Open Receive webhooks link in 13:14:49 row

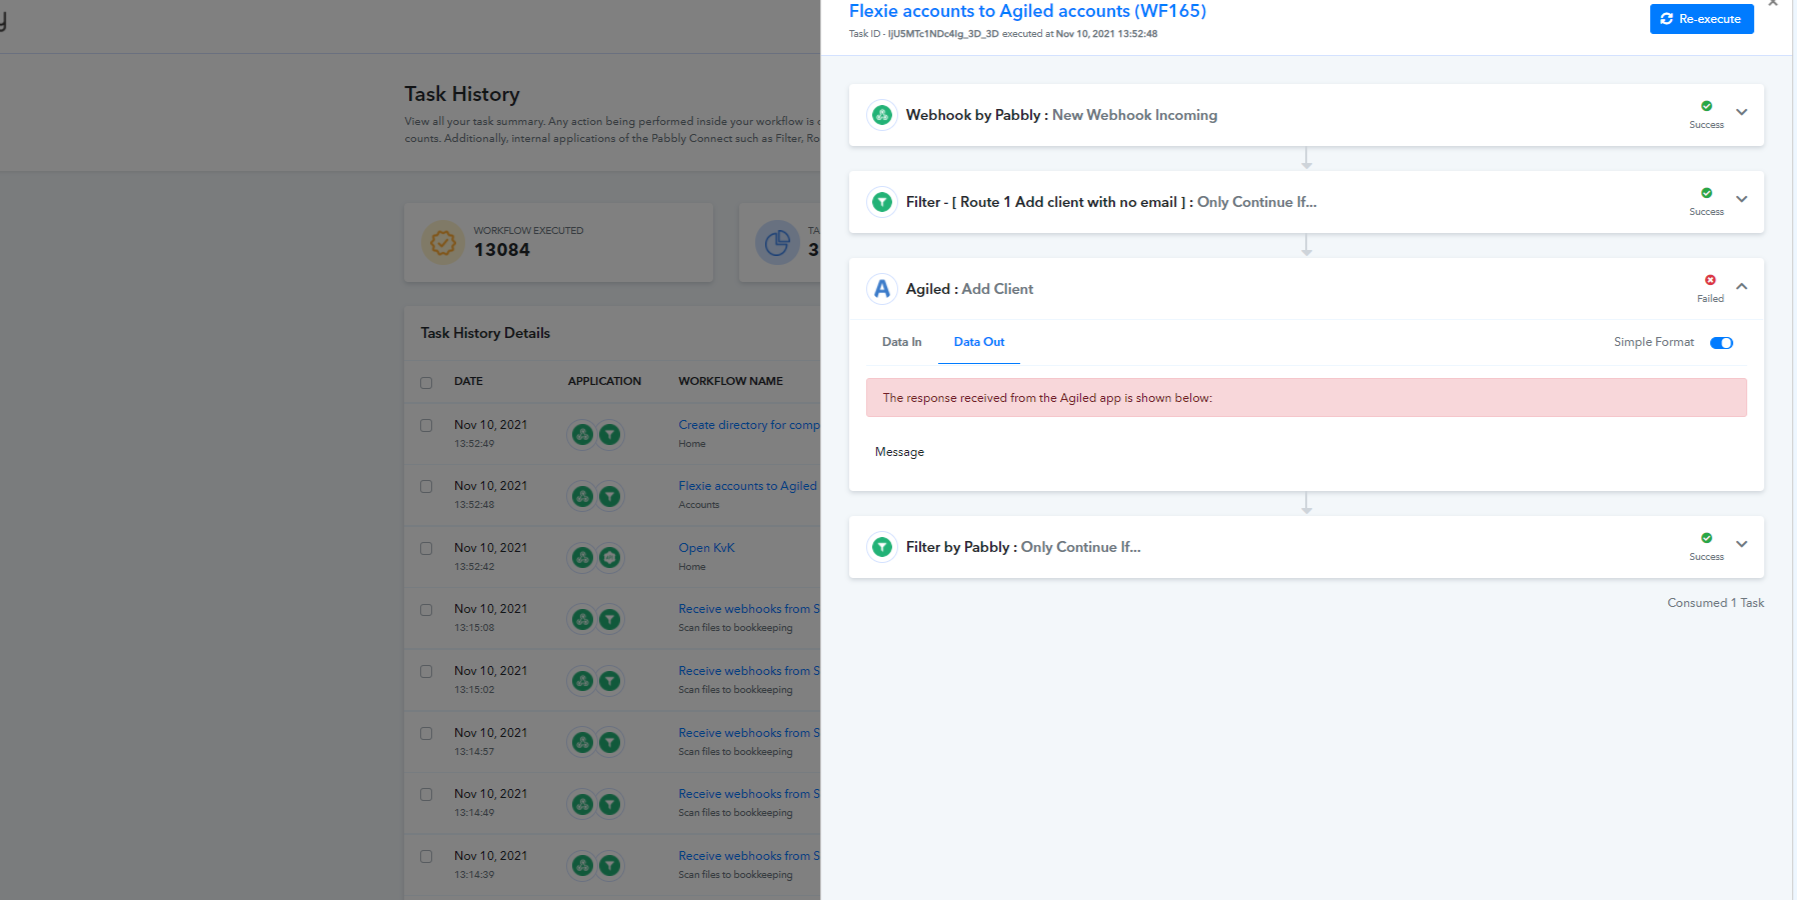click(749, 794)
